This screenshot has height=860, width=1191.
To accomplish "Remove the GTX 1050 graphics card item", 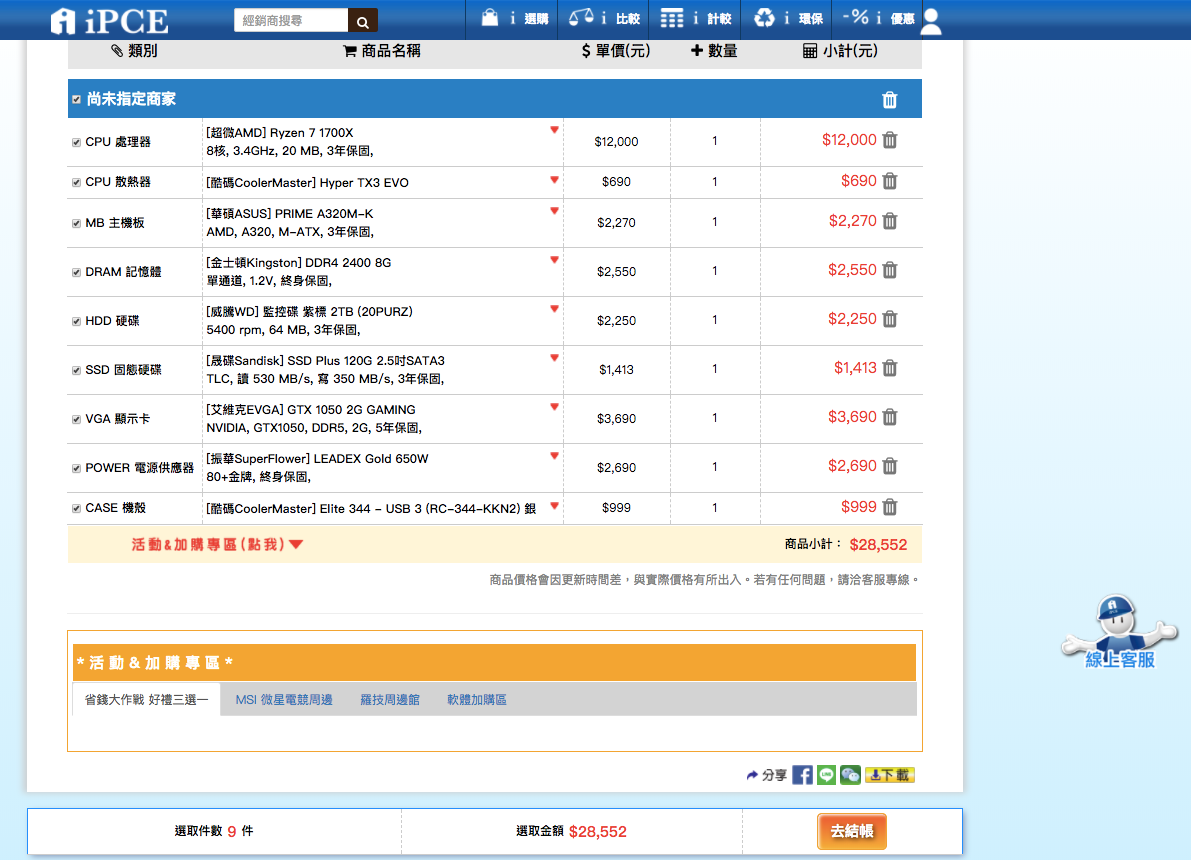I will pyautogui.click(x=890, y=418).
